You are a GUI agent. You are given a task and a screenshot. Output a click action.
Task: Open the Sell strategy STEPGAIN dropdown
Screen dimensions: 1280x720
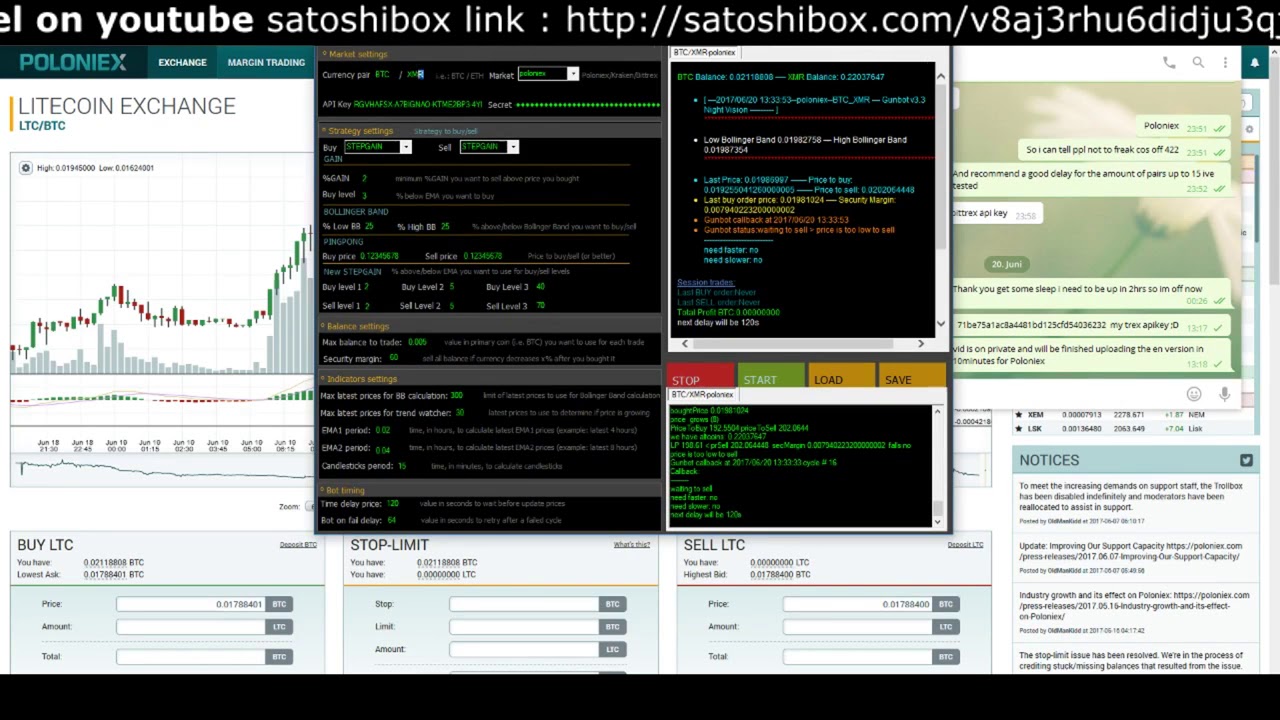click(513, 147)
